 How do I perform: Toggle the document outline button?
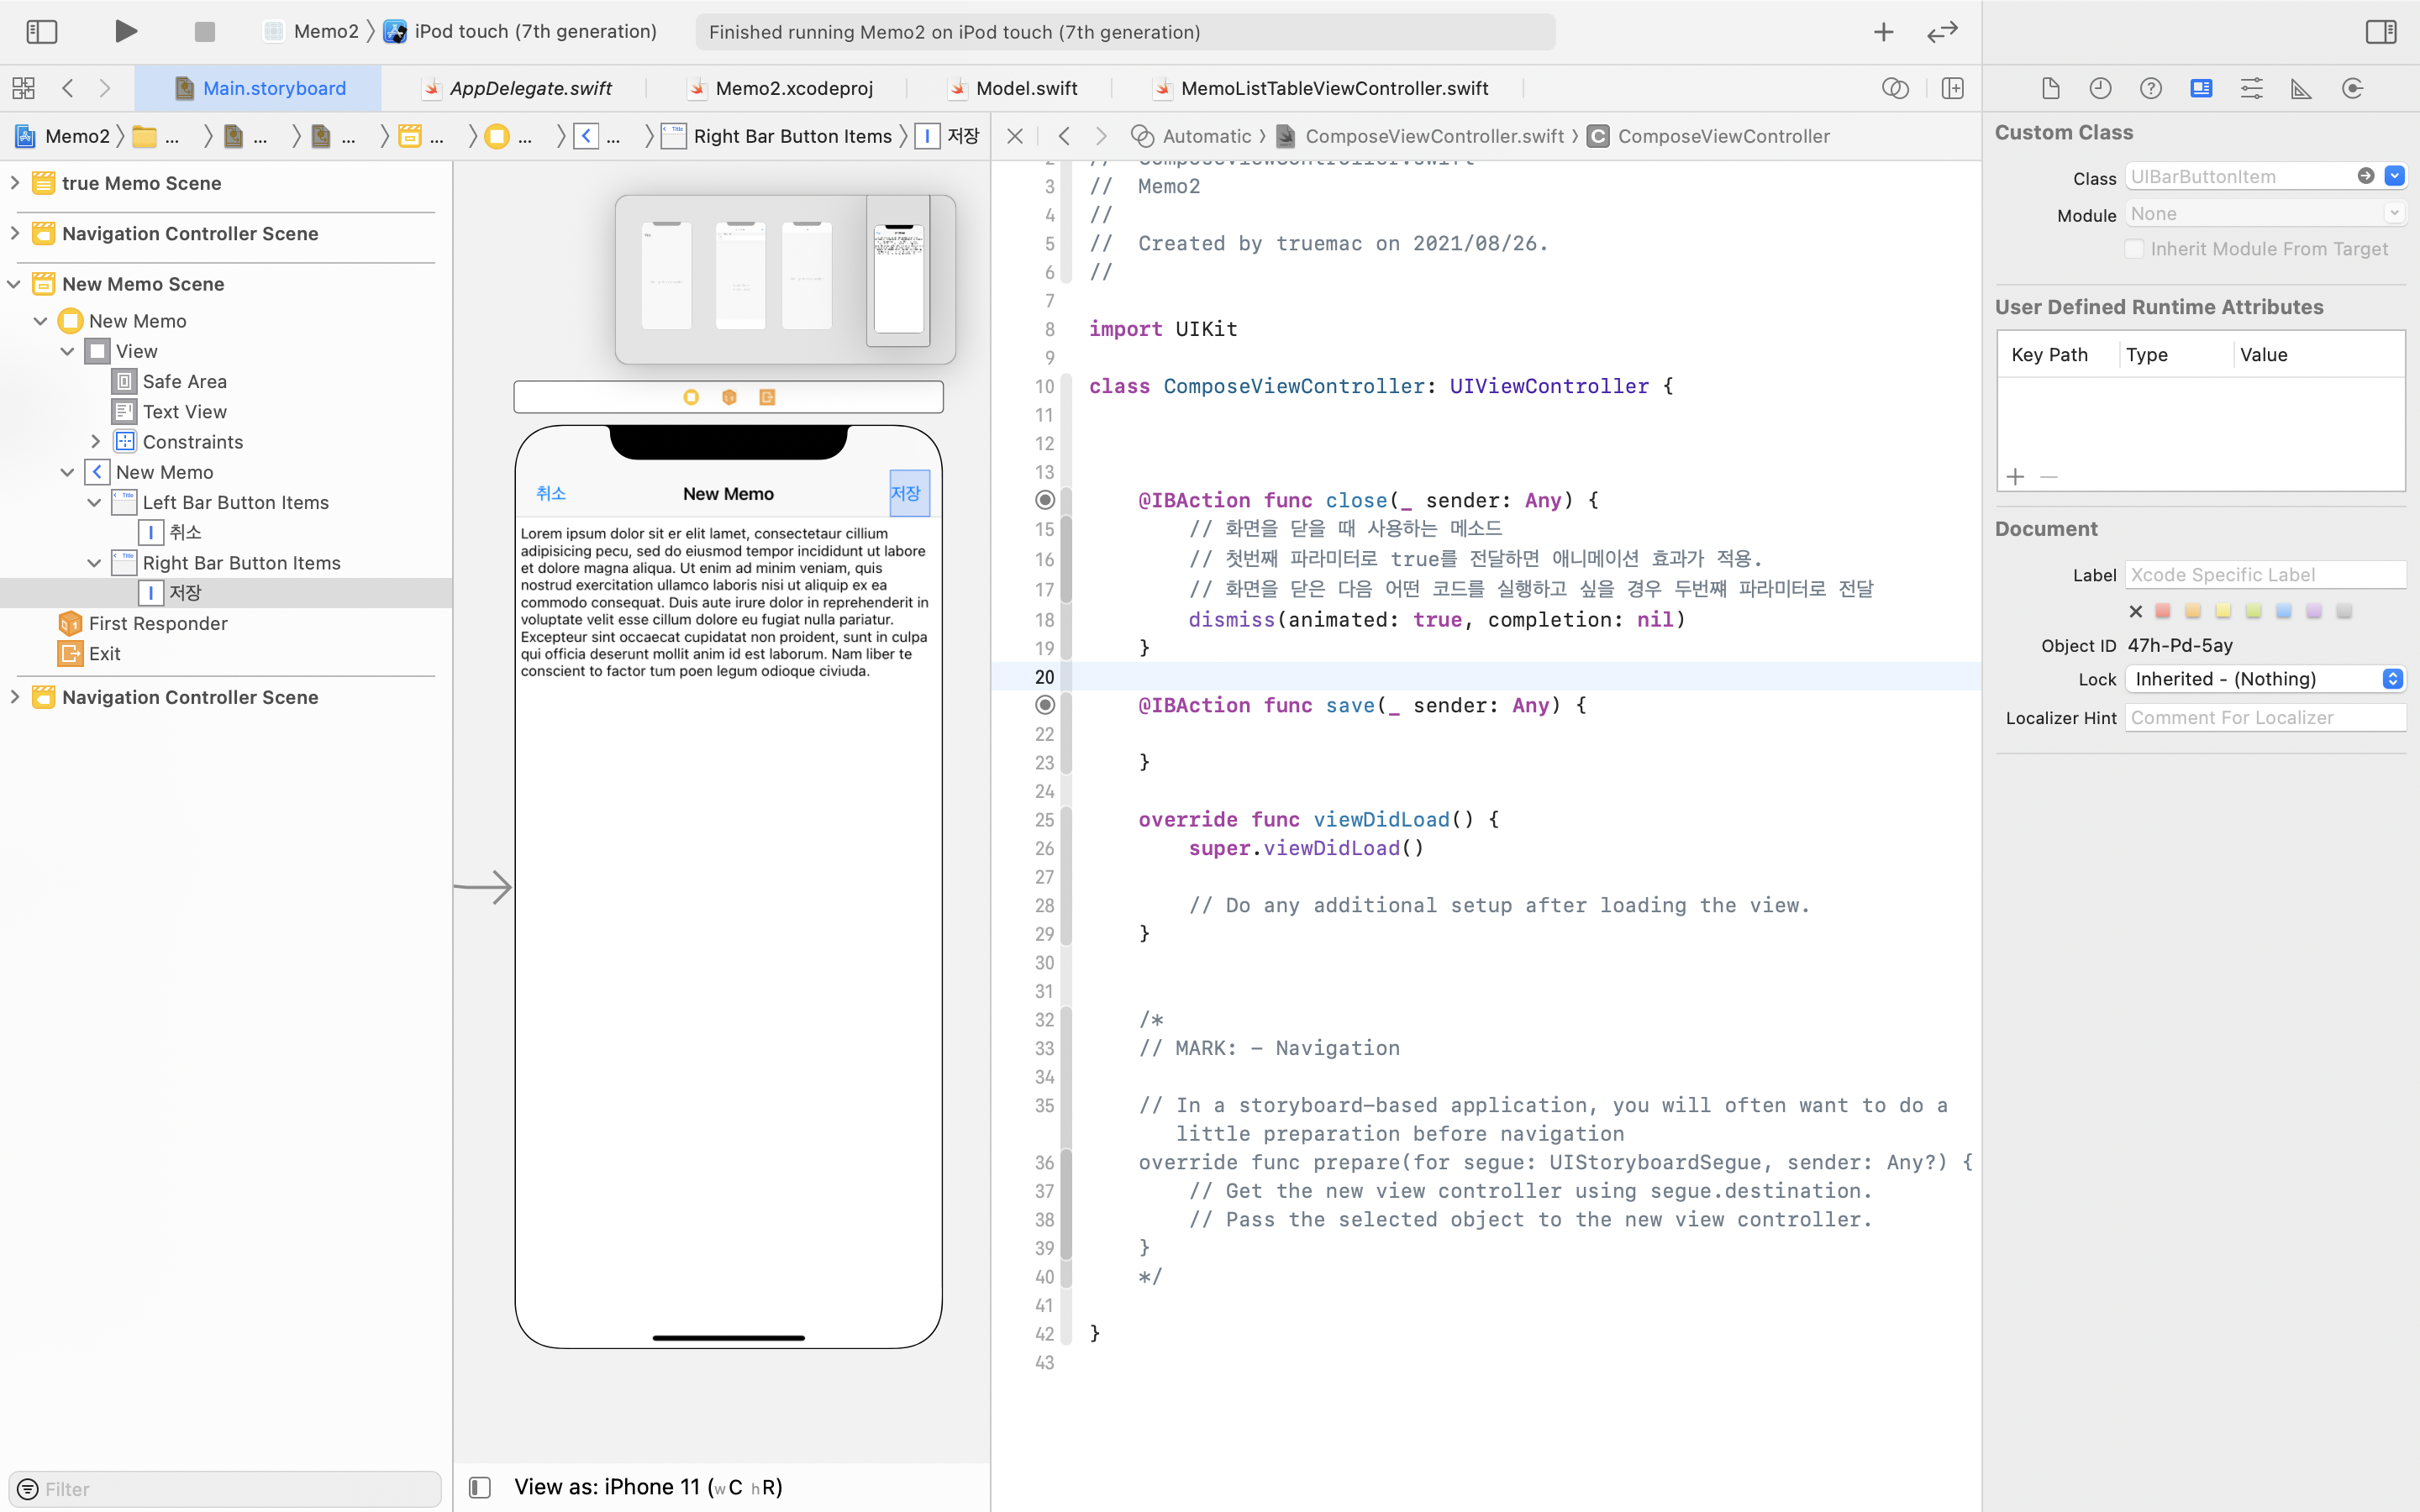[480, 1487]
